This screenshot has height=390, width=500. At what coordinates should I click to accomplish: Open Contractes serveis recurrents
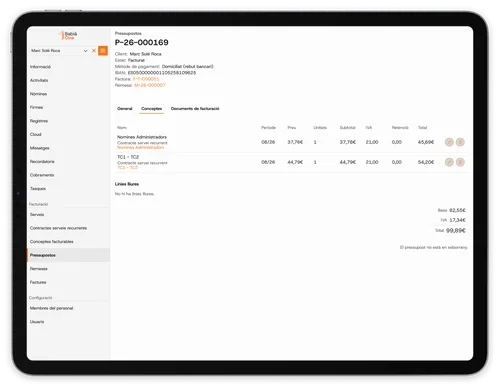pyautogui.click(x=58, y=228)
